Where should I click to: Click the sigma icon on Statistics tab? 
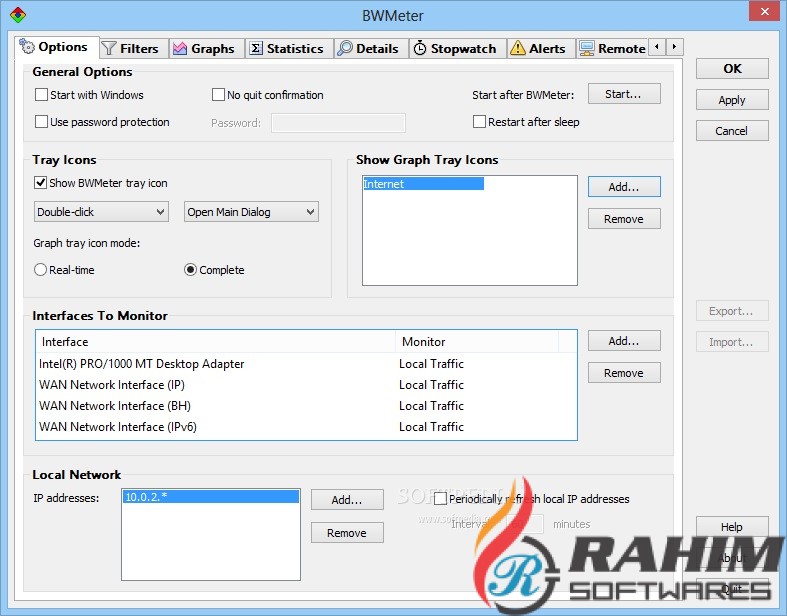pyautogui.click(x=256, y=49)
